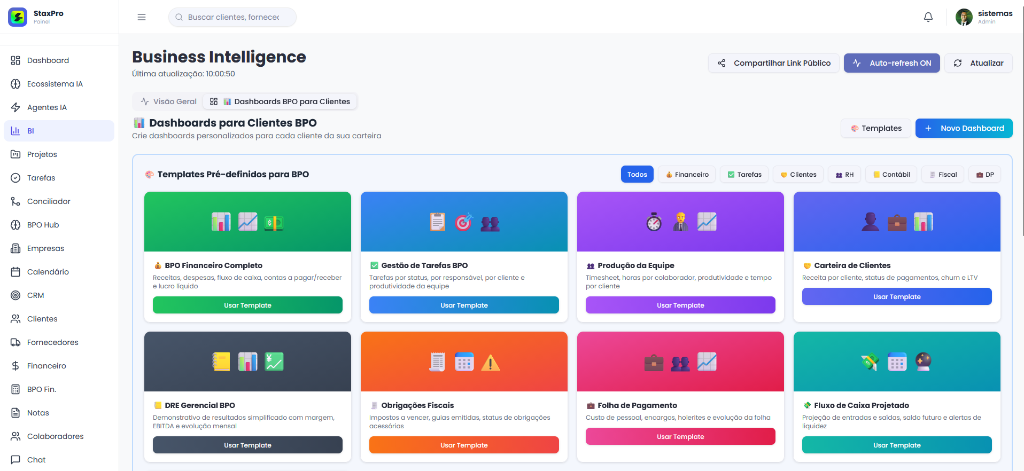The width and height of the screenshot is (1024, 471).
Task: Open Chat in the sidebar
Action: [x=59, y=460]
